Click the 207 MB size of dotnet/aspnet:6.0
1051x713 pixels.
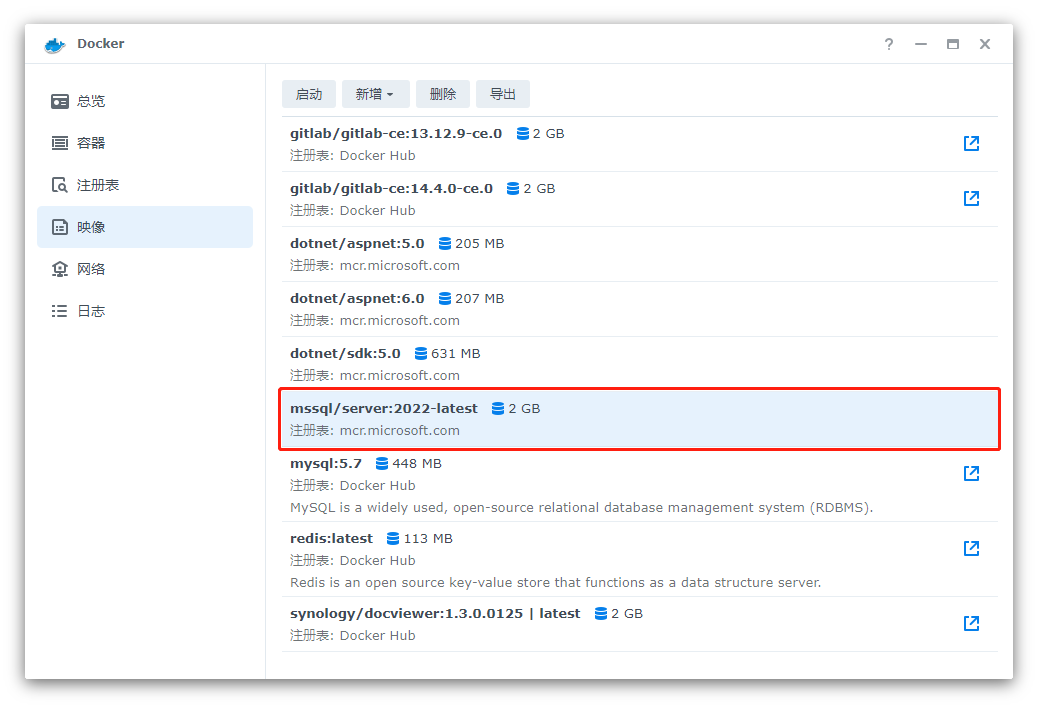[x=480, y=299]
